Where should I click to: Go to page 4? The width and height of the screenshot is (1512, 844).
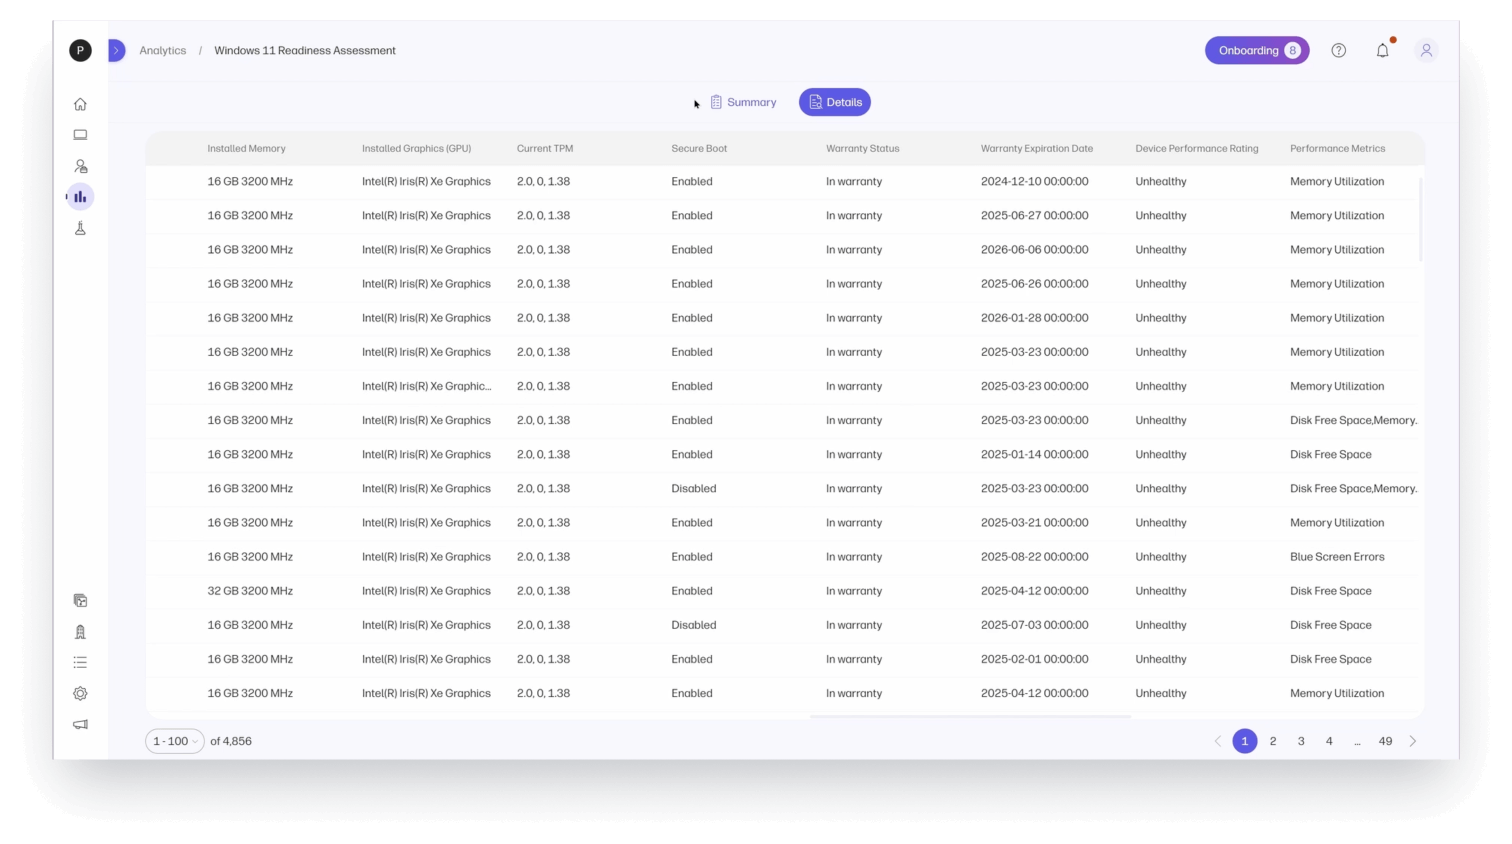click(x=1329, y=741)
